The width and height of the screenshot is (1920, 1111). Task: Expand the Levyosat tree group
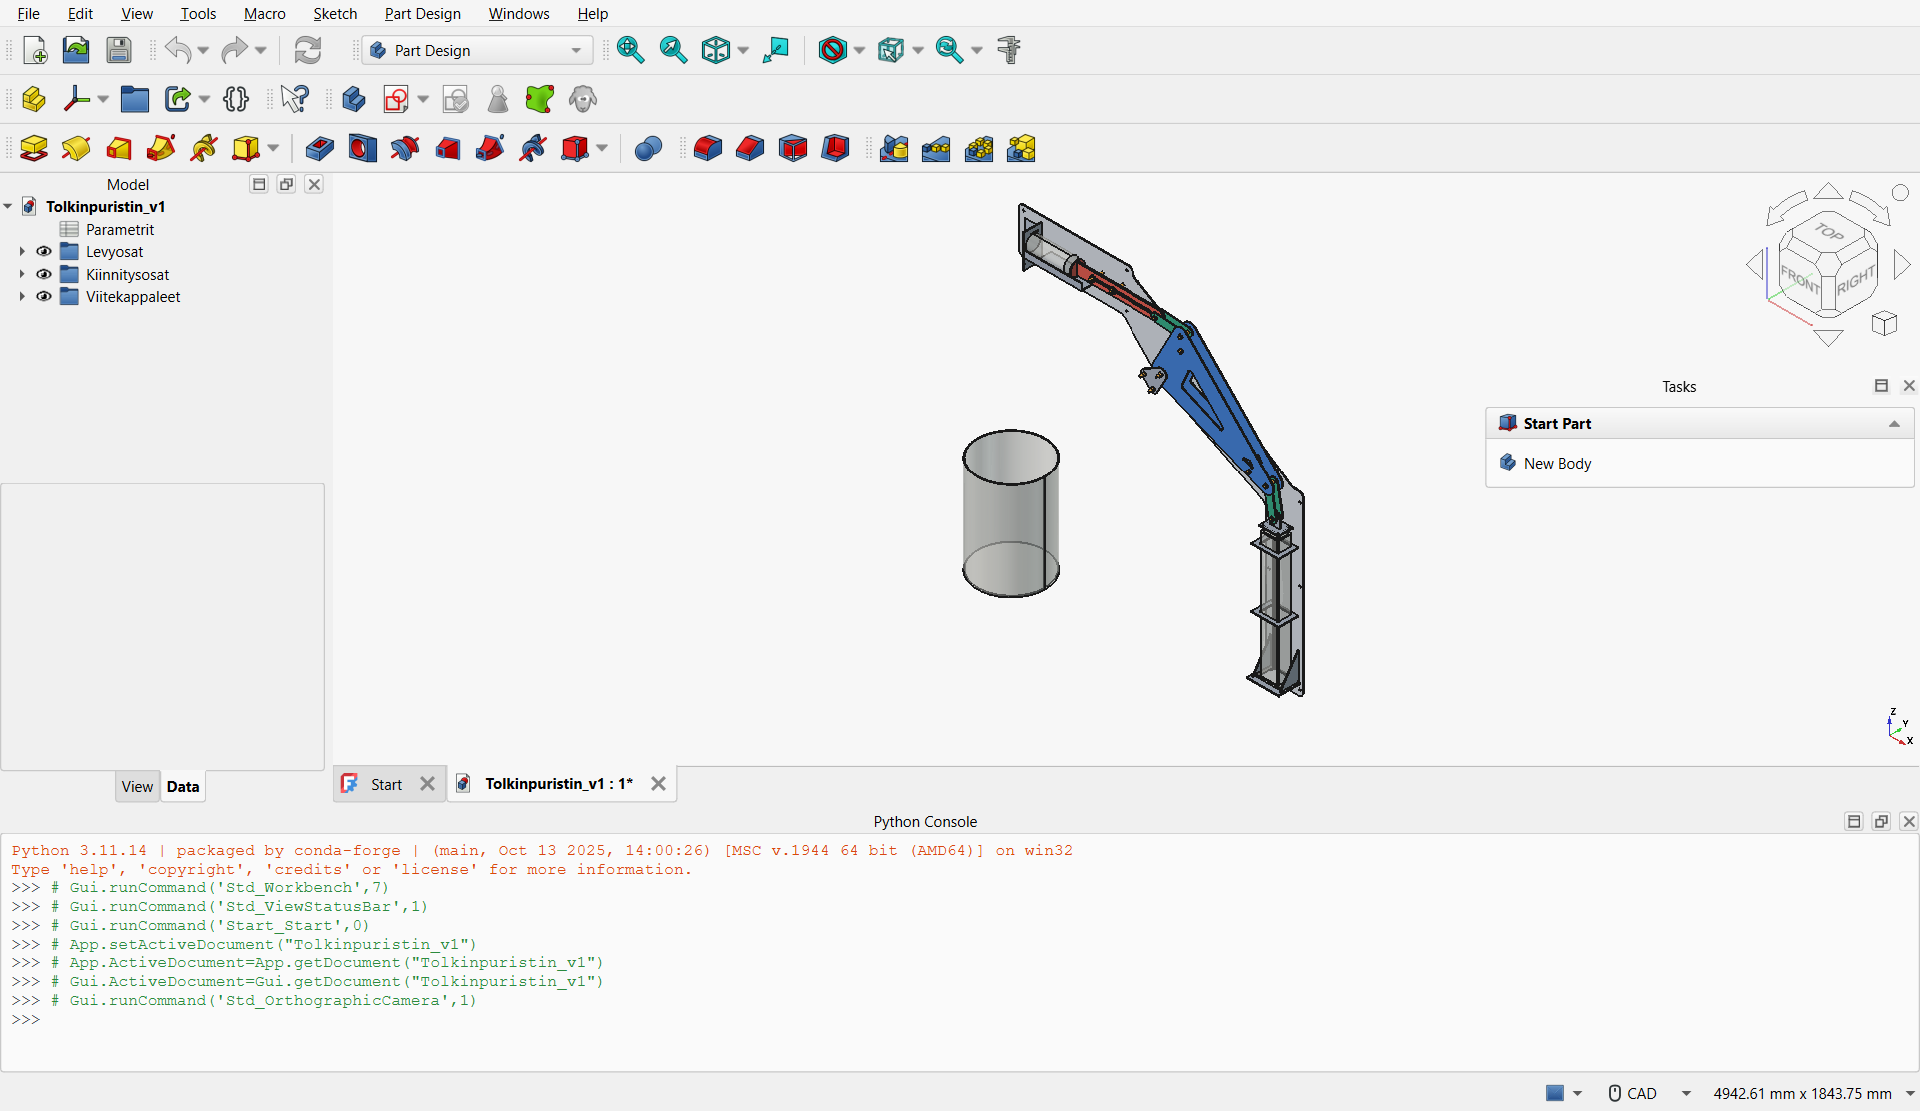pos(22,252)
